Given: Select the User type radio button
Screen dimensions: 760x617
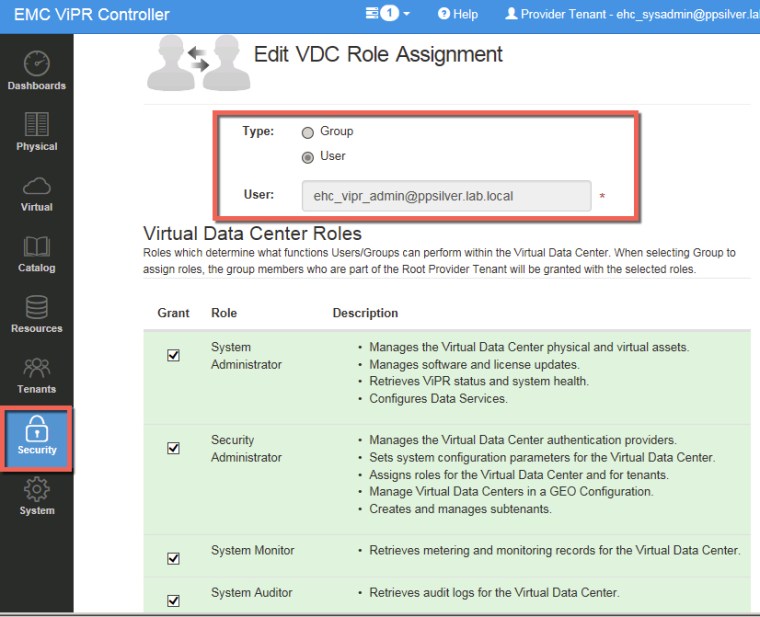Looking at the screenshot, I should (308, 157).
